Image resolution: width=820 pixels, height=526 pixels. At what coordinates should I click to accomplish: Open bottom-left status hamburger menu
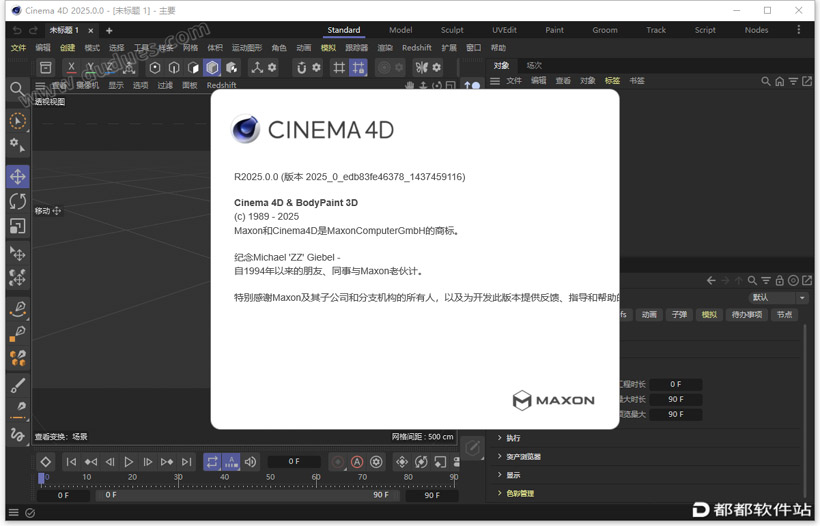click(14, 513)
